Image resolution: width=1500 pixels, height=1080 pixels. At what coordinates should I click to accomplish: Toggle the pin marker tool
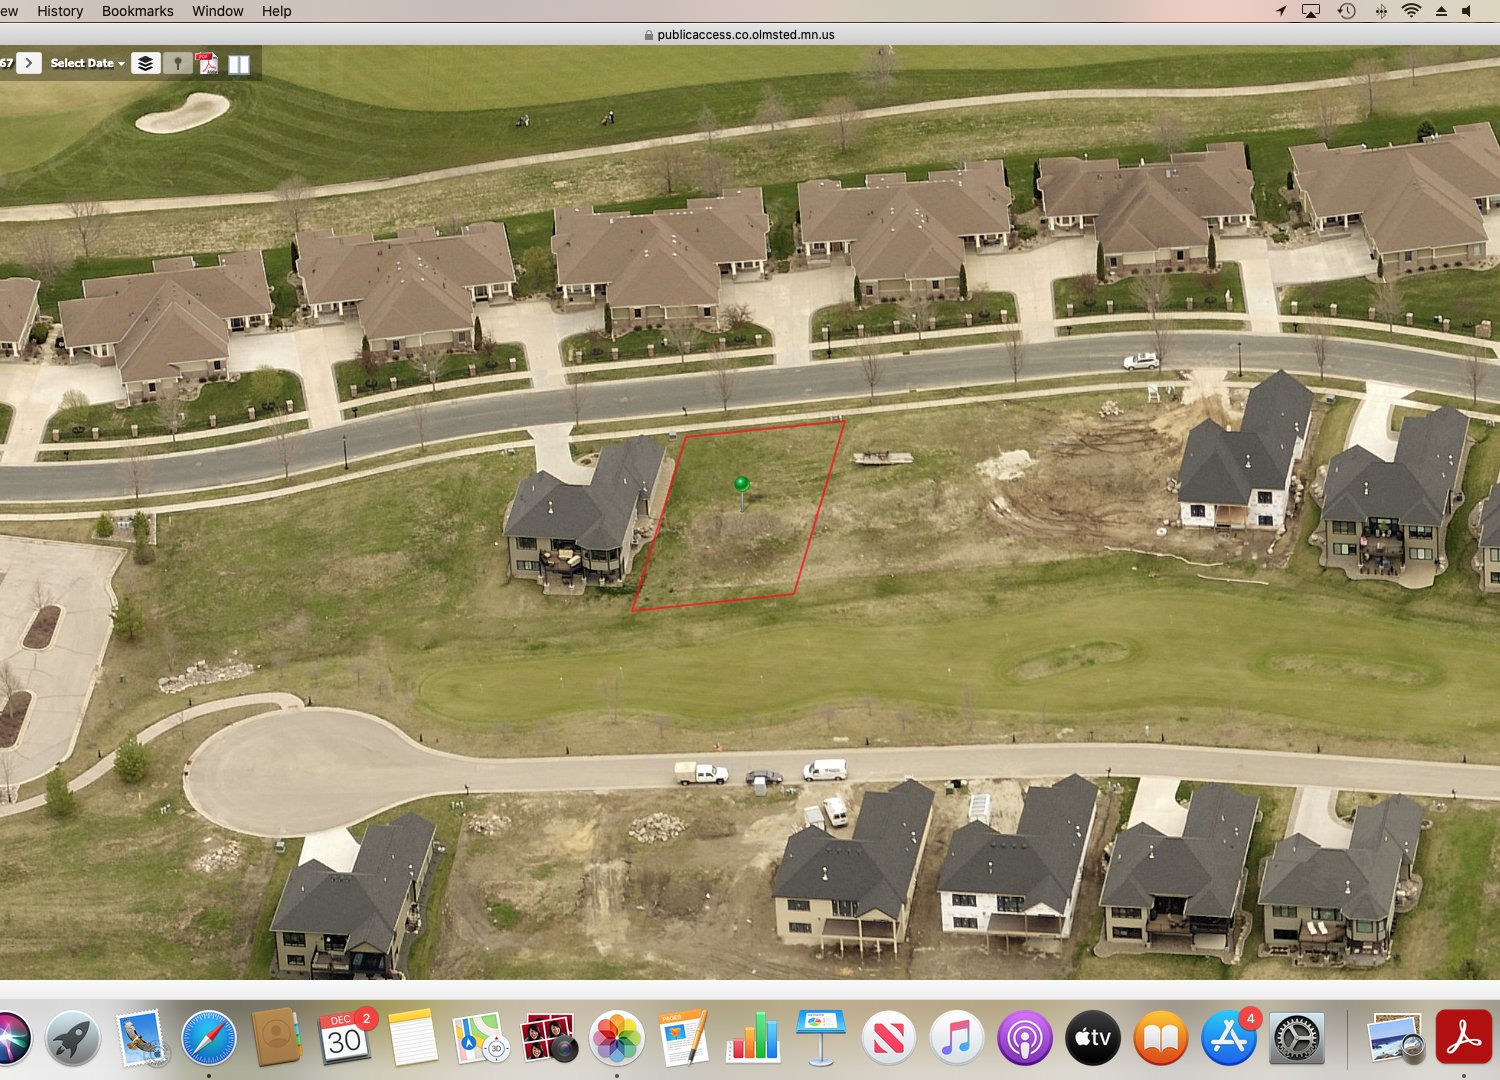177,63
